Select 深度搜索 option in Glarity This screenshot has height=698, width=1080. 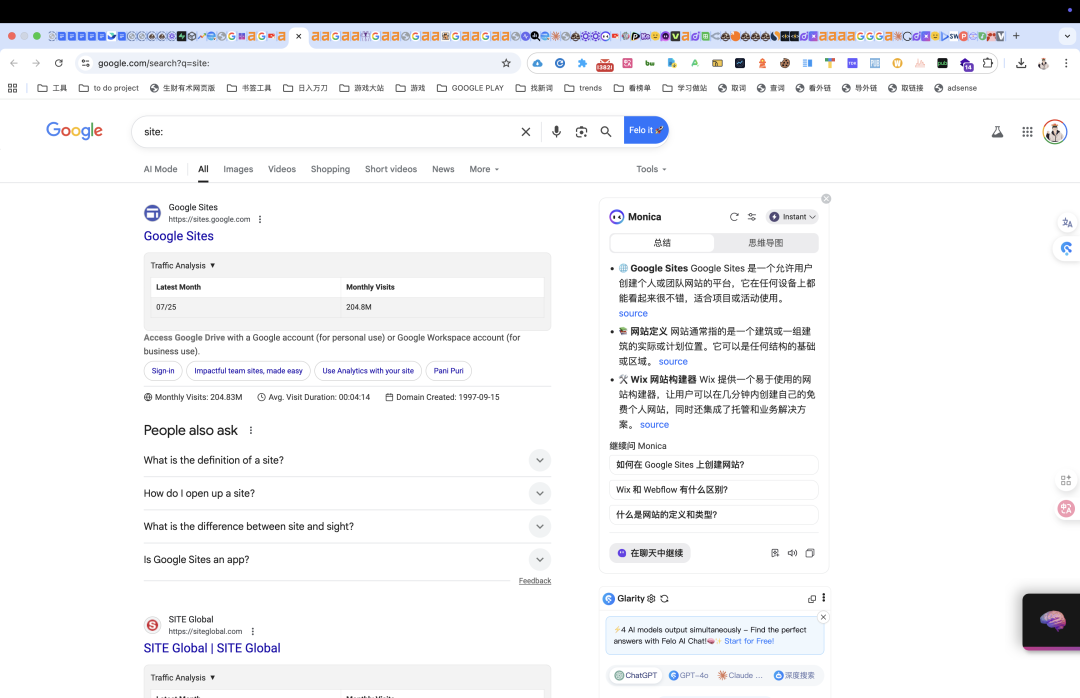point(794,675)
